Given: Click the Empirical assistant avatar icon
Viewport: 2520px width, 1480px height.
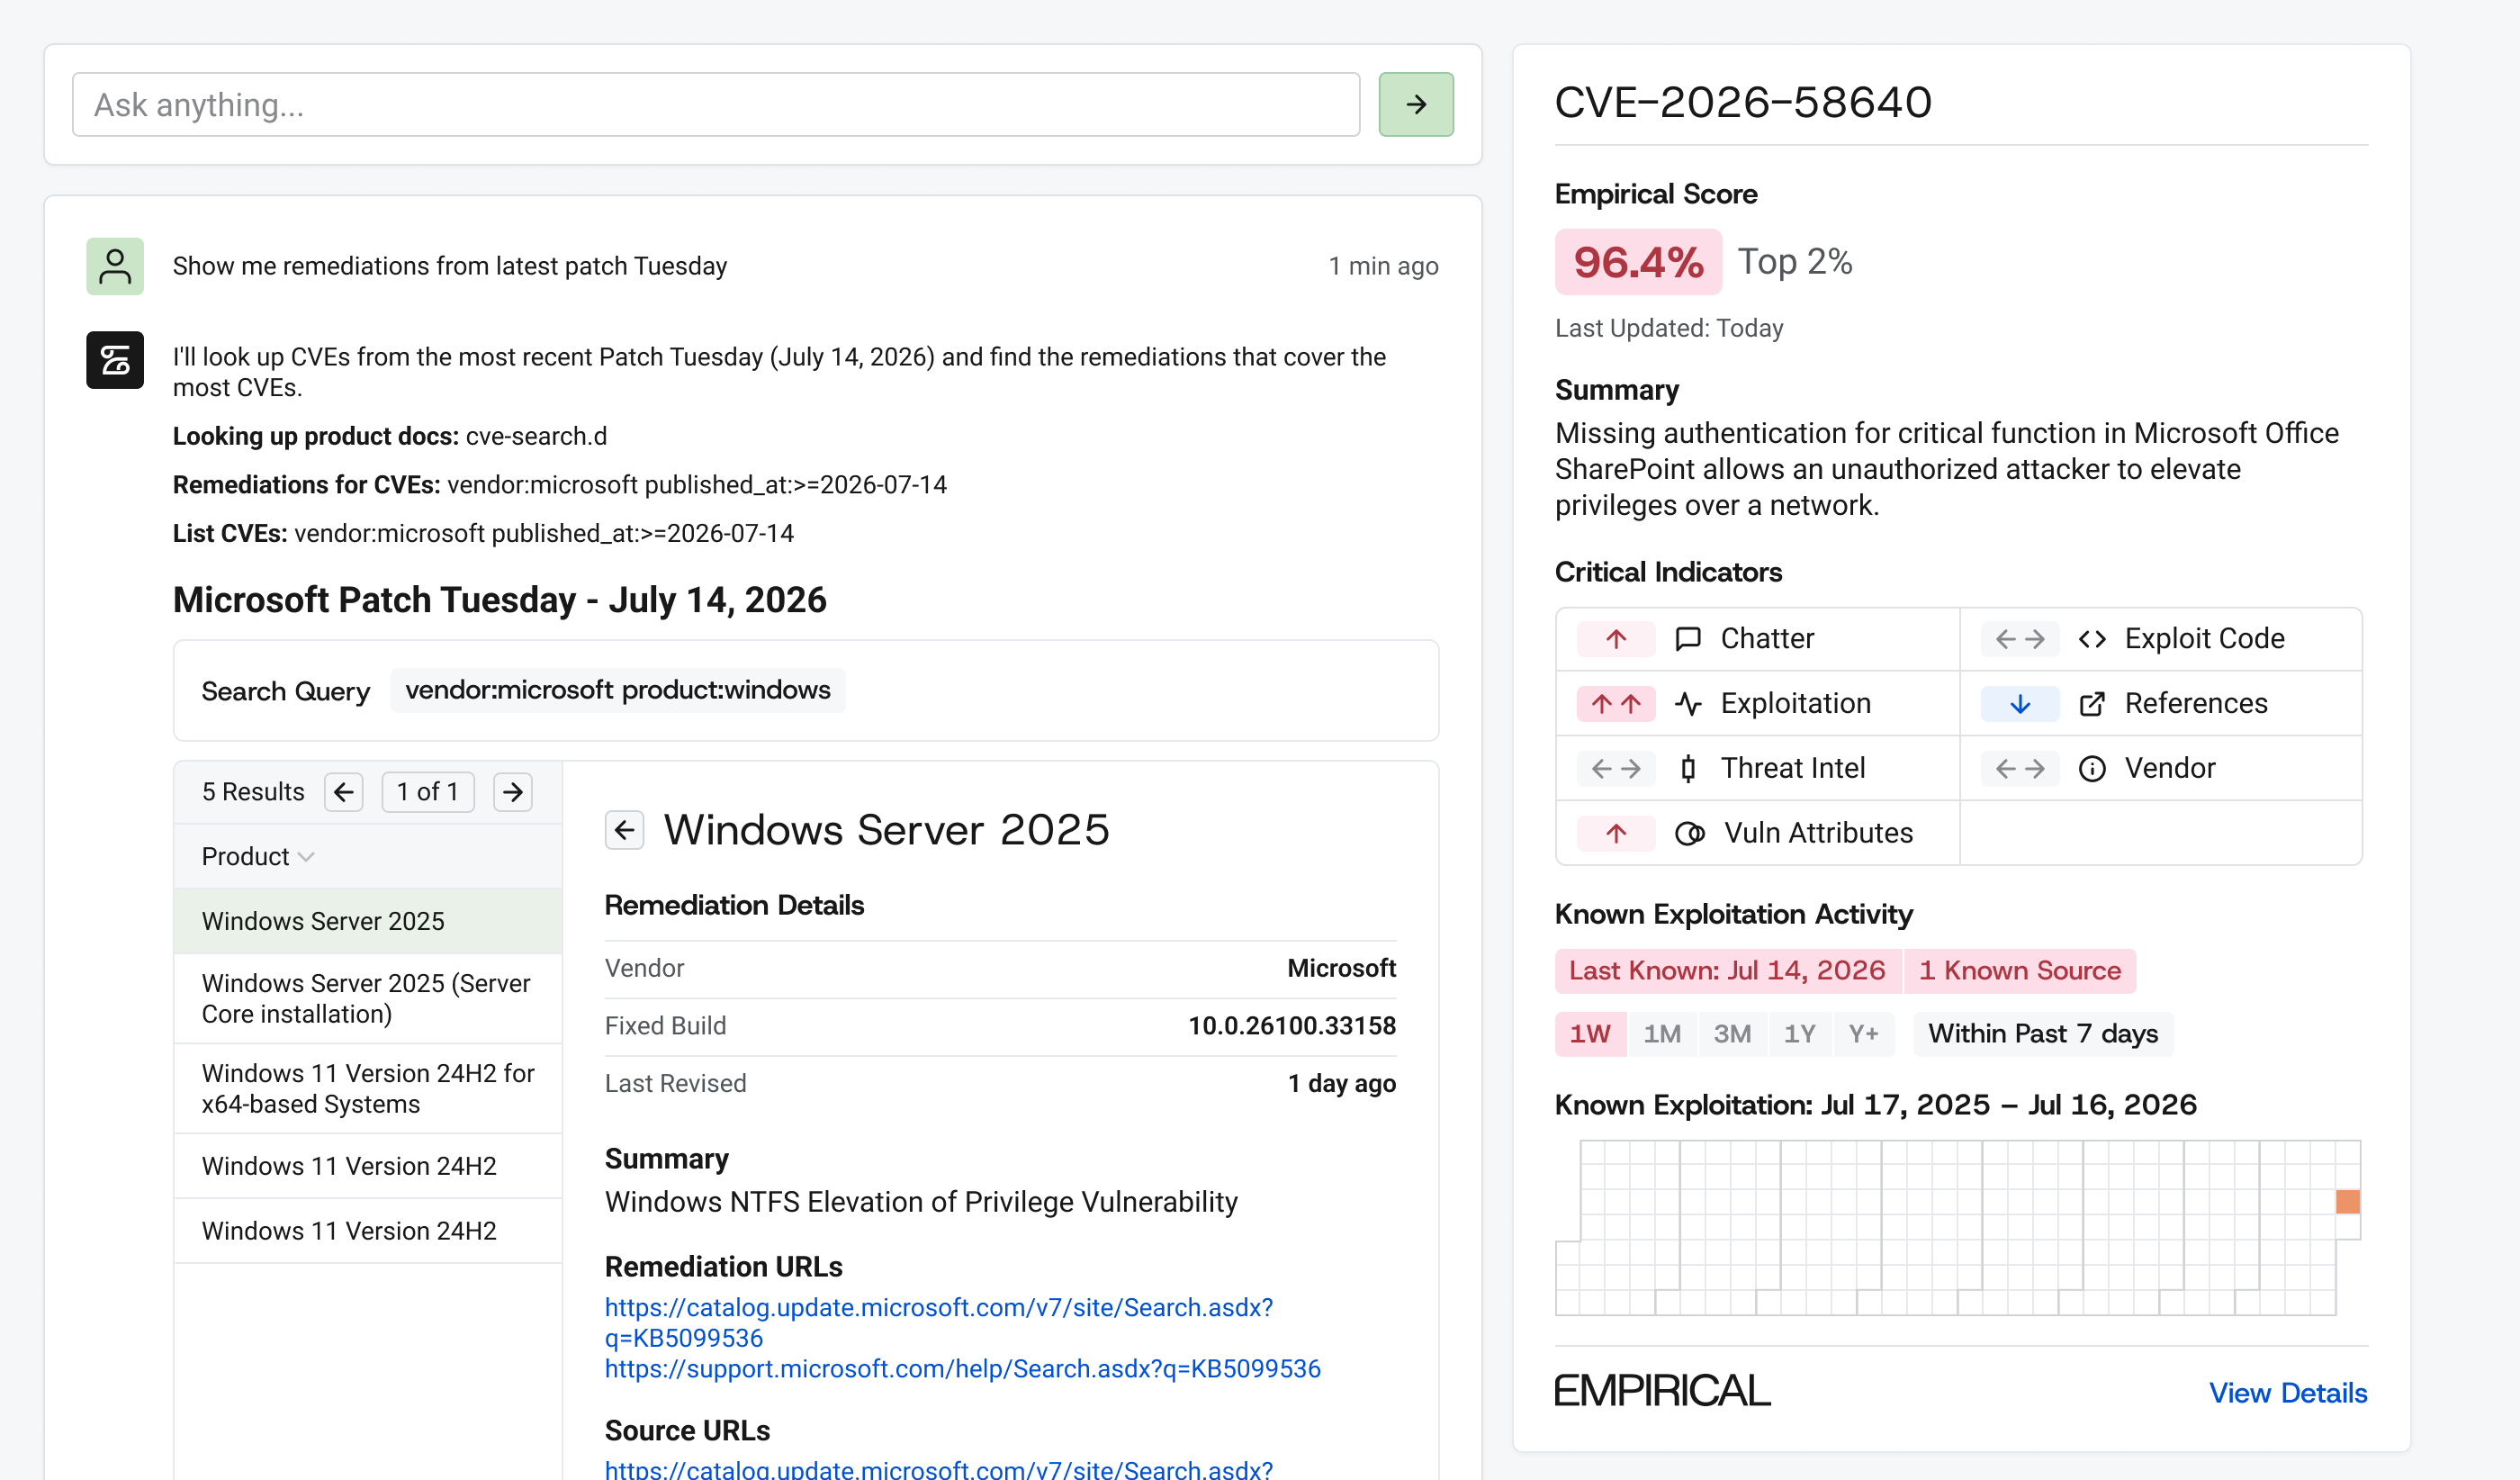Looking at the screenshot, I should [x=115, y=360].
